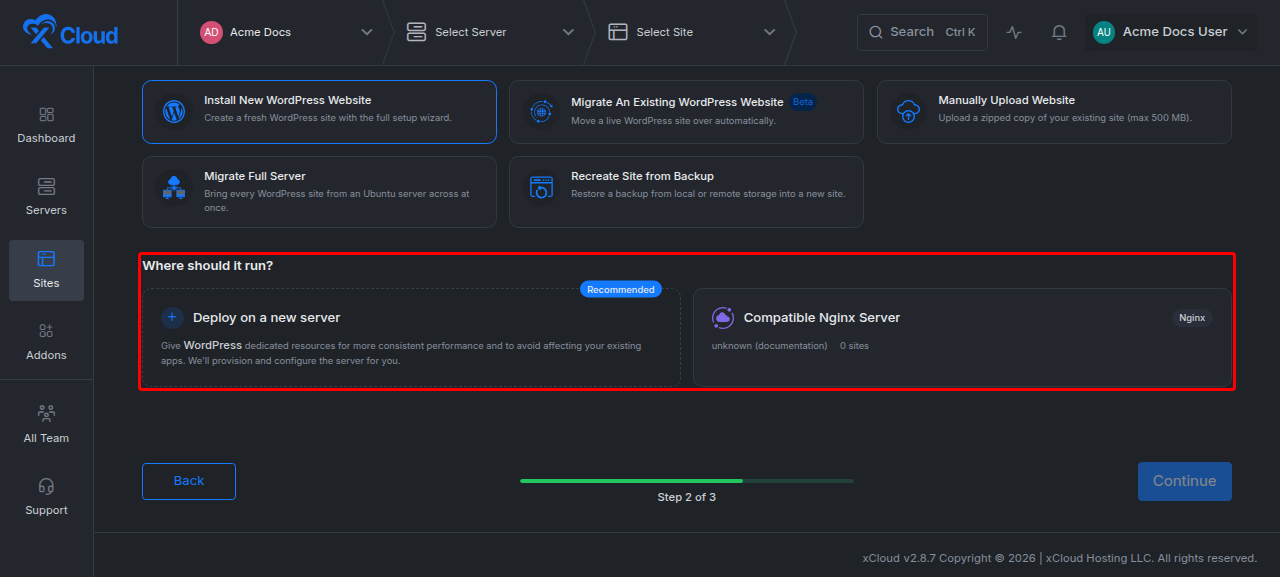
Task: Open the Dashboard sidebar icon
Action: click(46, 114)
